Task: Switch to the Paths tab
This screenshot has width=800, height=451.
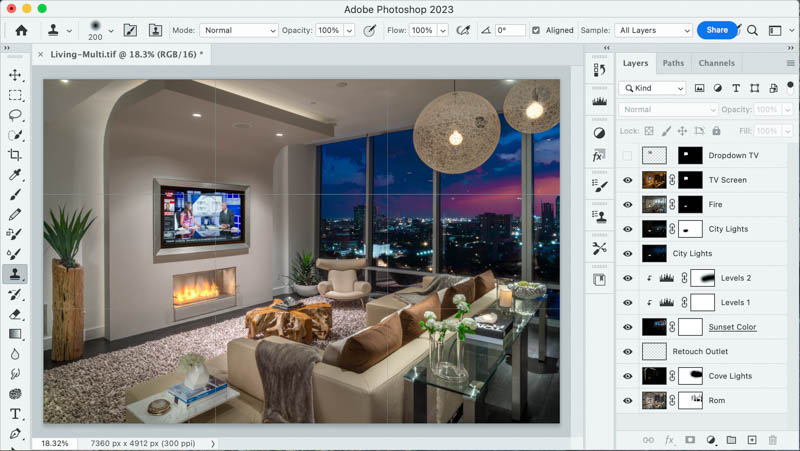Action: (x=674, y=63)
